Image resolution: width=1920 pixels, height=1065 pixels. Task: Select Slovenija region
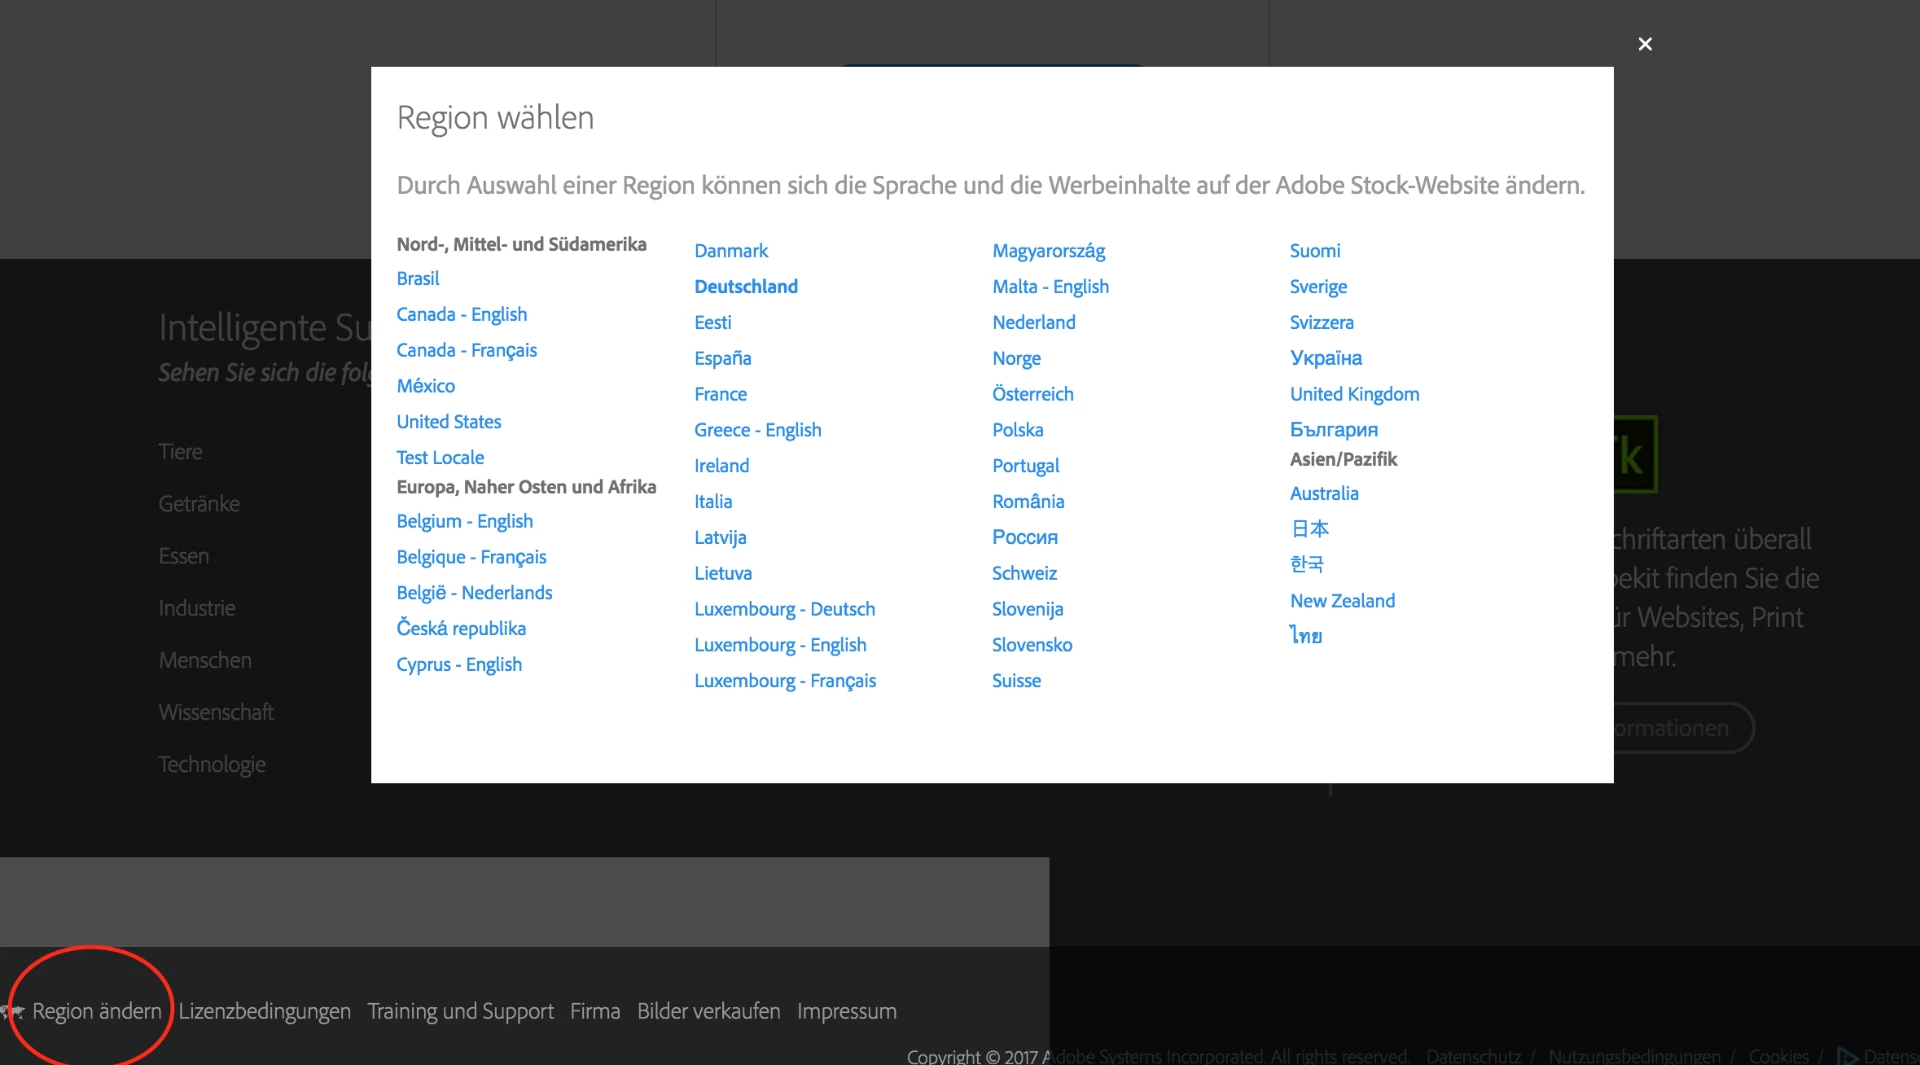1028,610
